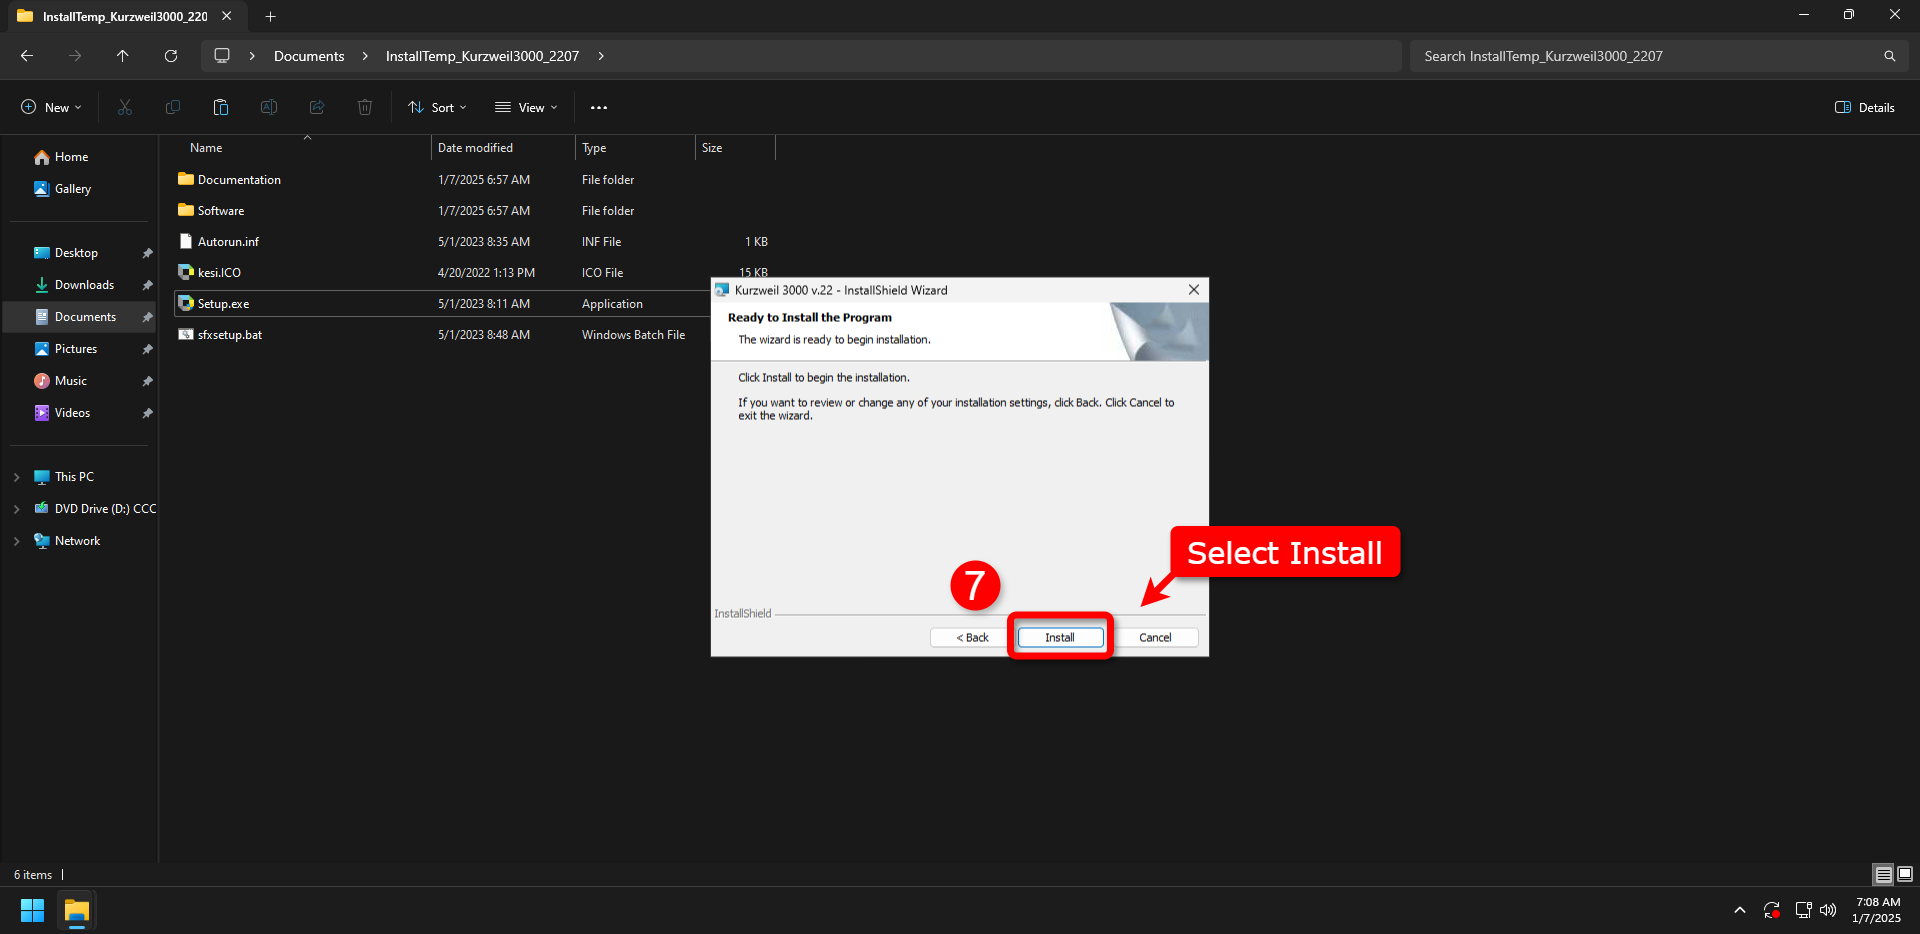Click Documents in the address breadcrumb
This screenshot has height=934, width=1920.
309,56
